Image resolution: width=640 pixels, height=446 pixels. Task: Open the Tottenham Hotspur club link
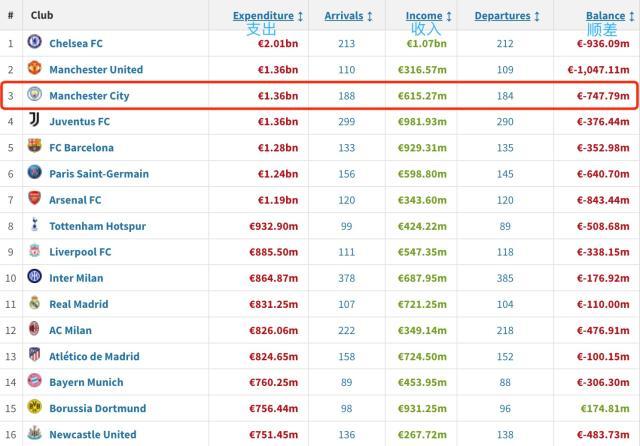97,226
